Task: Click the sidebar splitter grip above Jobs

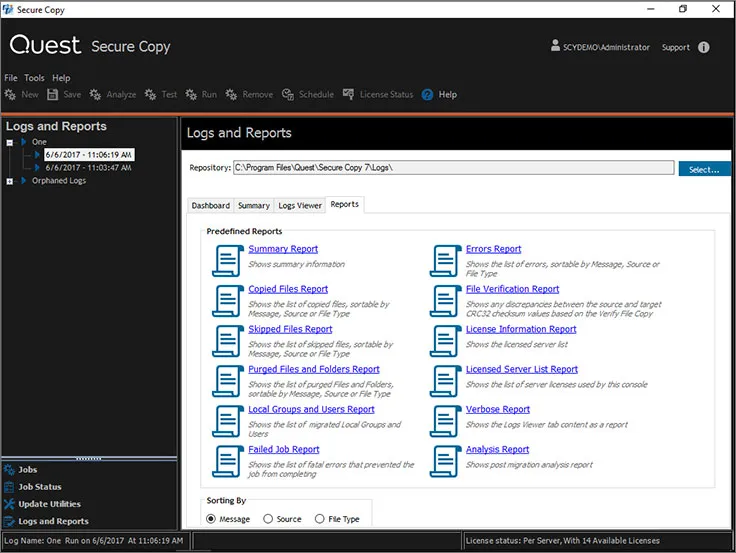Action: point(89,459)
